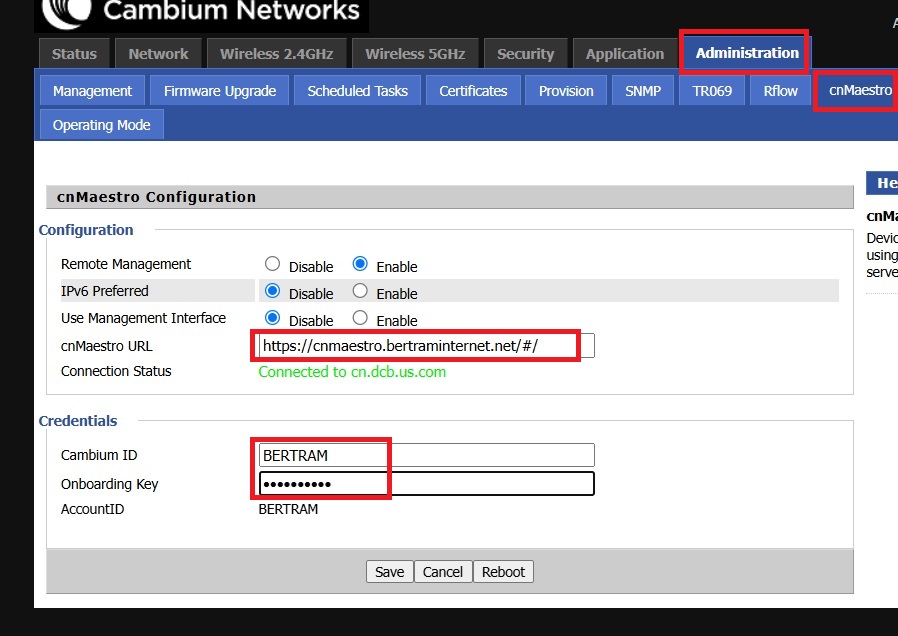The height and width of the screenshot is (636, 898).
Task: Open the Firmware Upgrade sub-tab
Action: point(220,91)
